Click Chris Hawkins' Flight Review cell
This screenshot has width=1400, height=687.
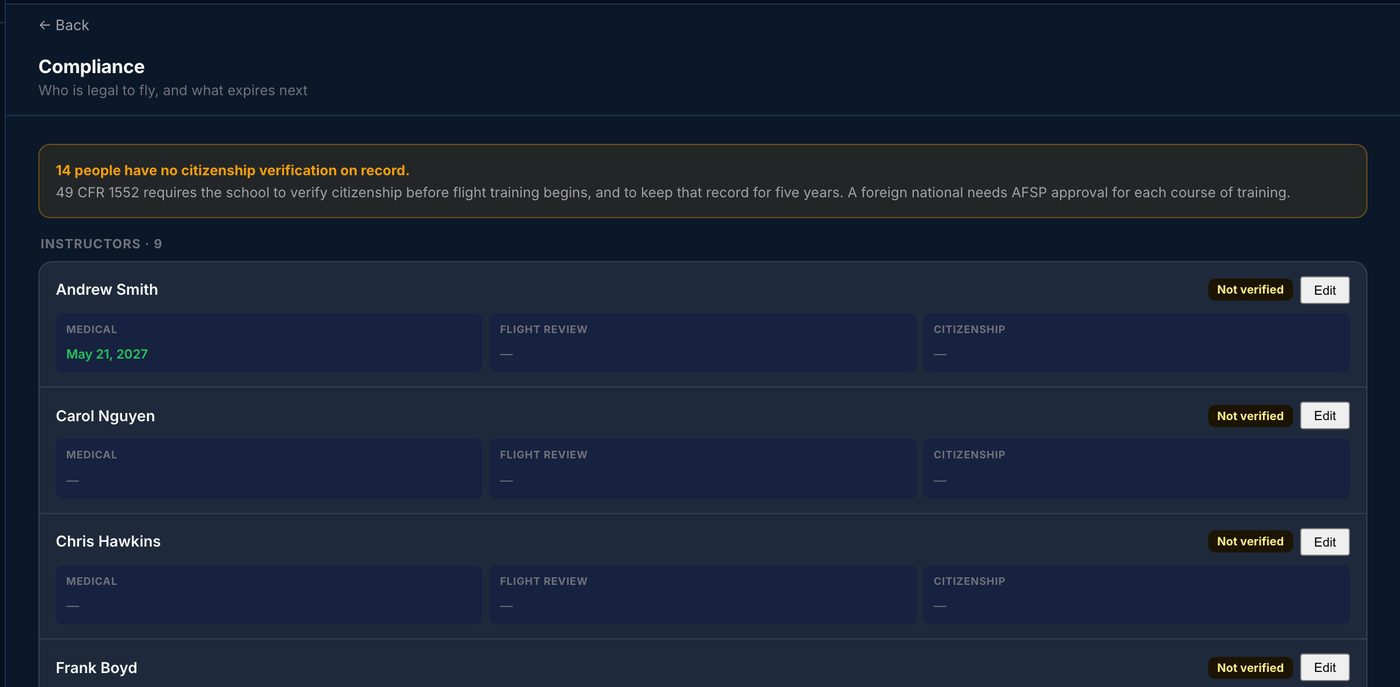(702, 595)
